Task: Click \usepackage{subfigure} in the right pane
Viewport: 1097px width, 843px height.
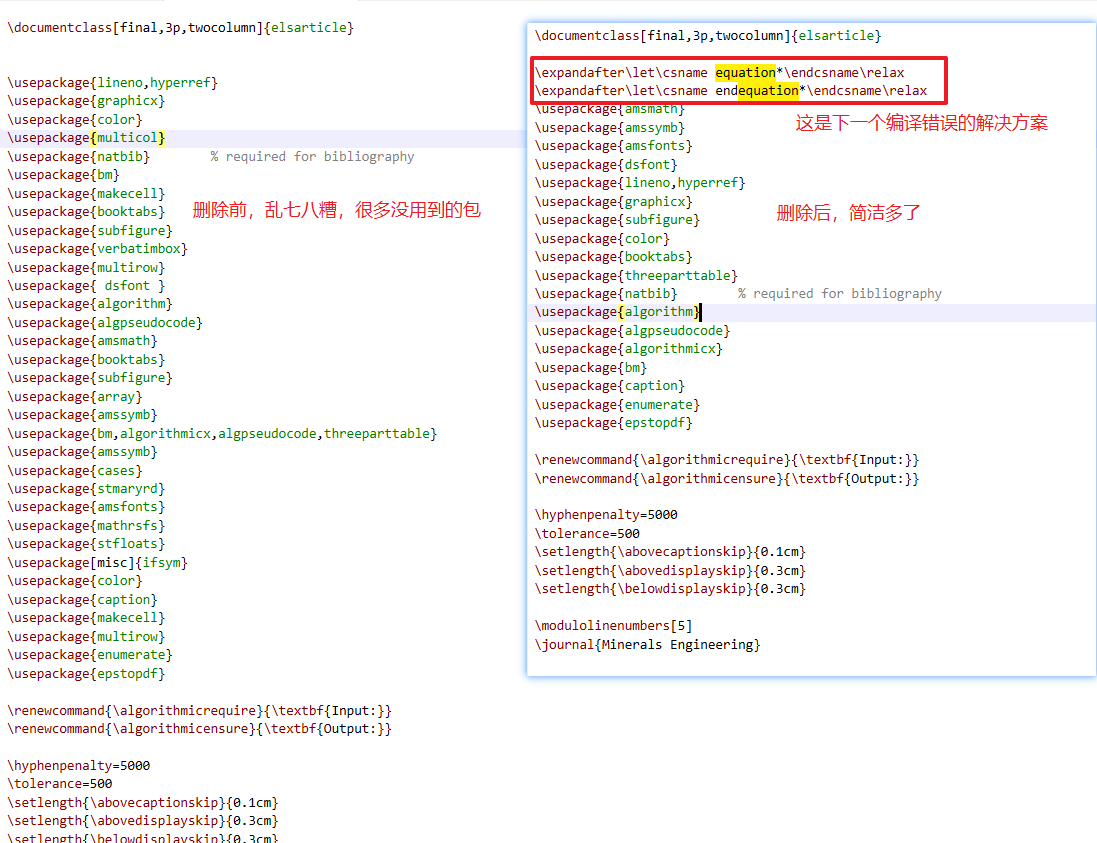Action: (618, 220)
